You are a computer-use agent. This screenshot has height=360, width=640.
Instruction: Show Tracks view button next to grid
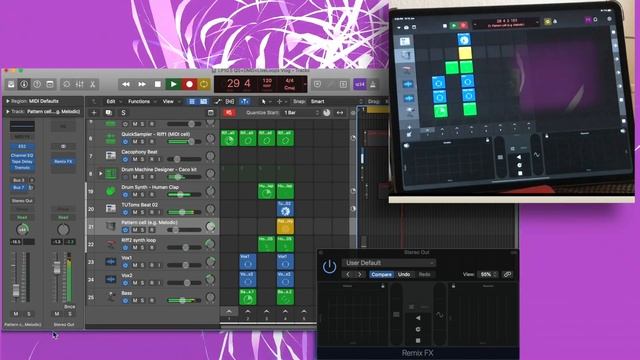[203, 102]
